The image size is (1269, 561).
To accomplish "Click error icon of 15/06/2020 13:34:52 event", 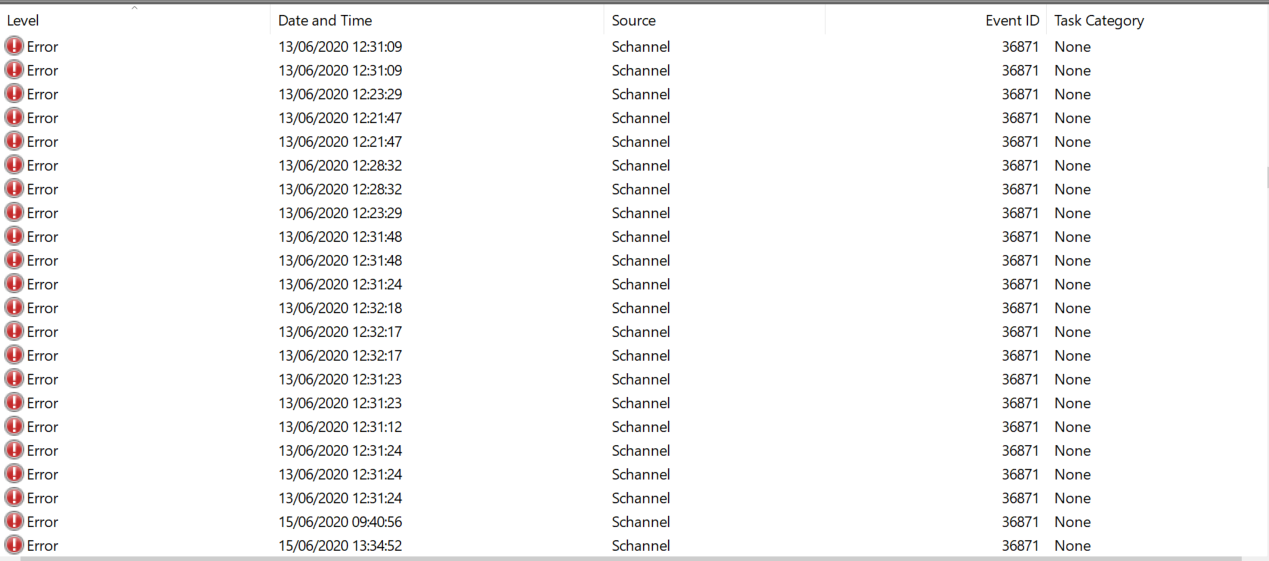I will click(x=14, y=546).
